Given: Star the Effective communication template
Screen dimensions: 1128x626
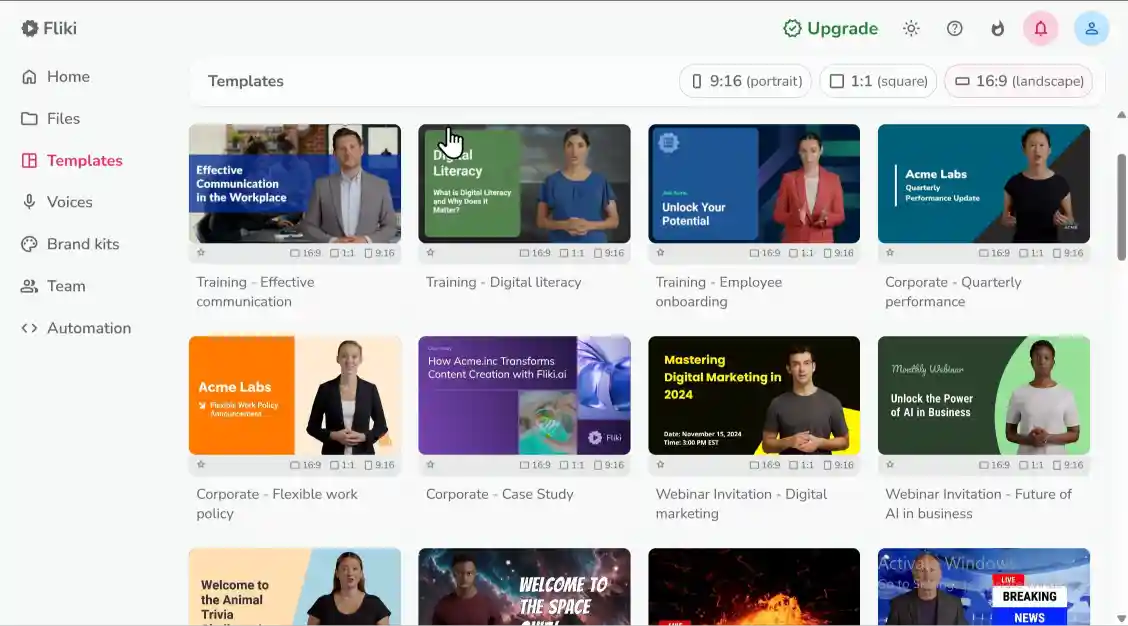Looking at the screenshot, I should tap(201, 253).
